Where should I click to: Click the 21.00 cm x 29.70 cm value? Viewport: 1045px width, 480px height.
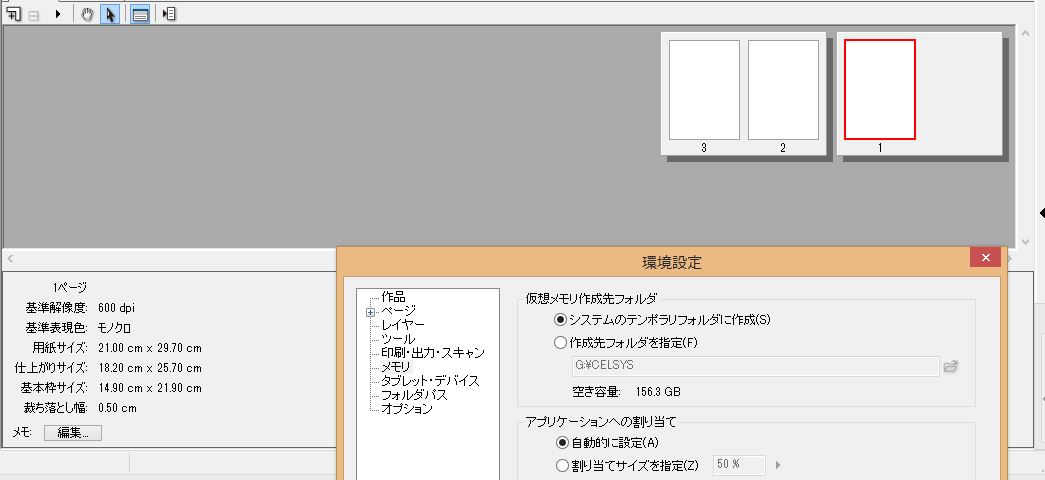[150, 348]
